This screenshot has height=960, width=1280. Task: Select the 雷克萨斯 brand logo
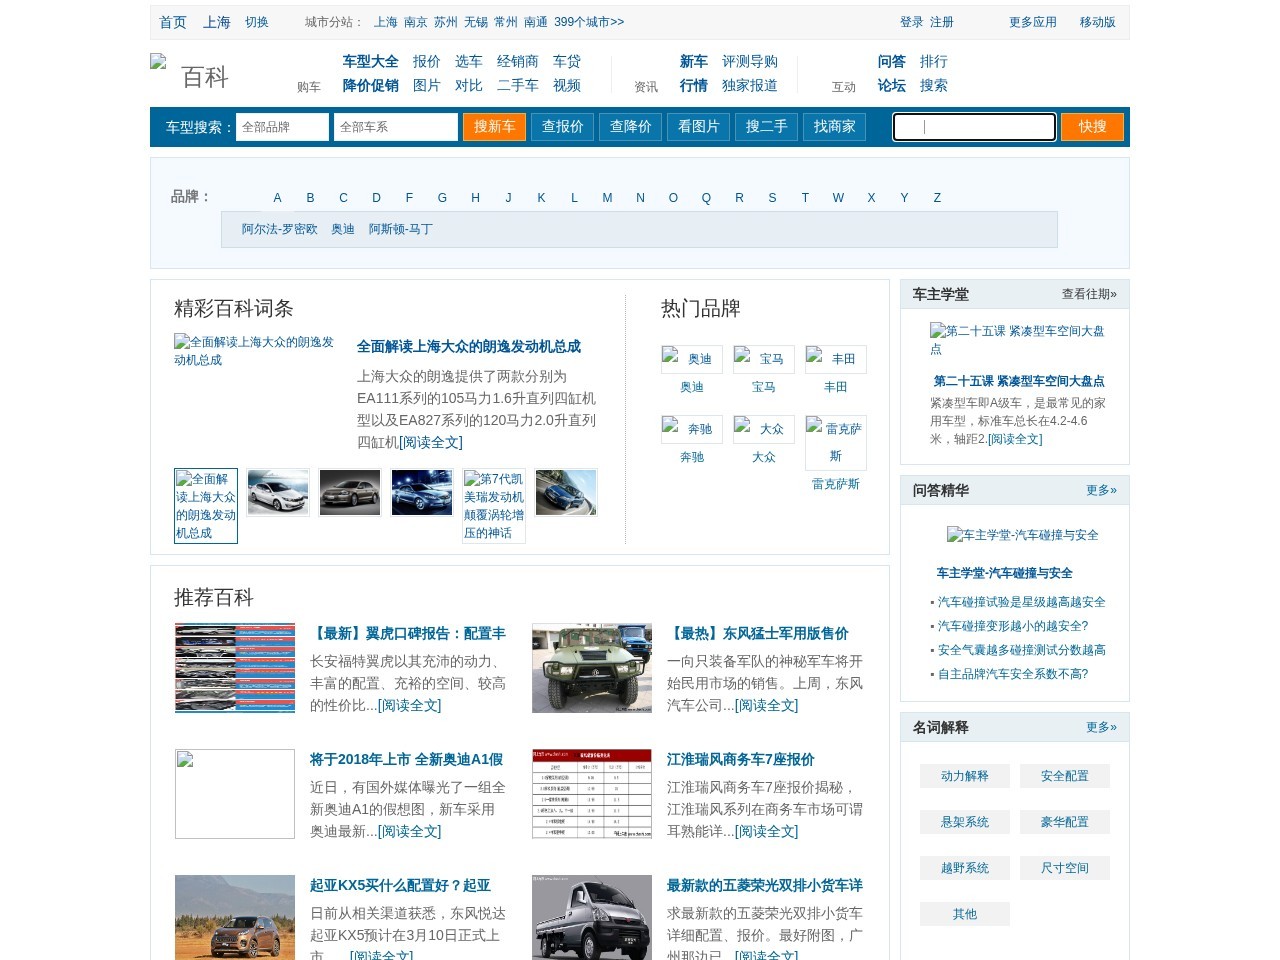835,442
